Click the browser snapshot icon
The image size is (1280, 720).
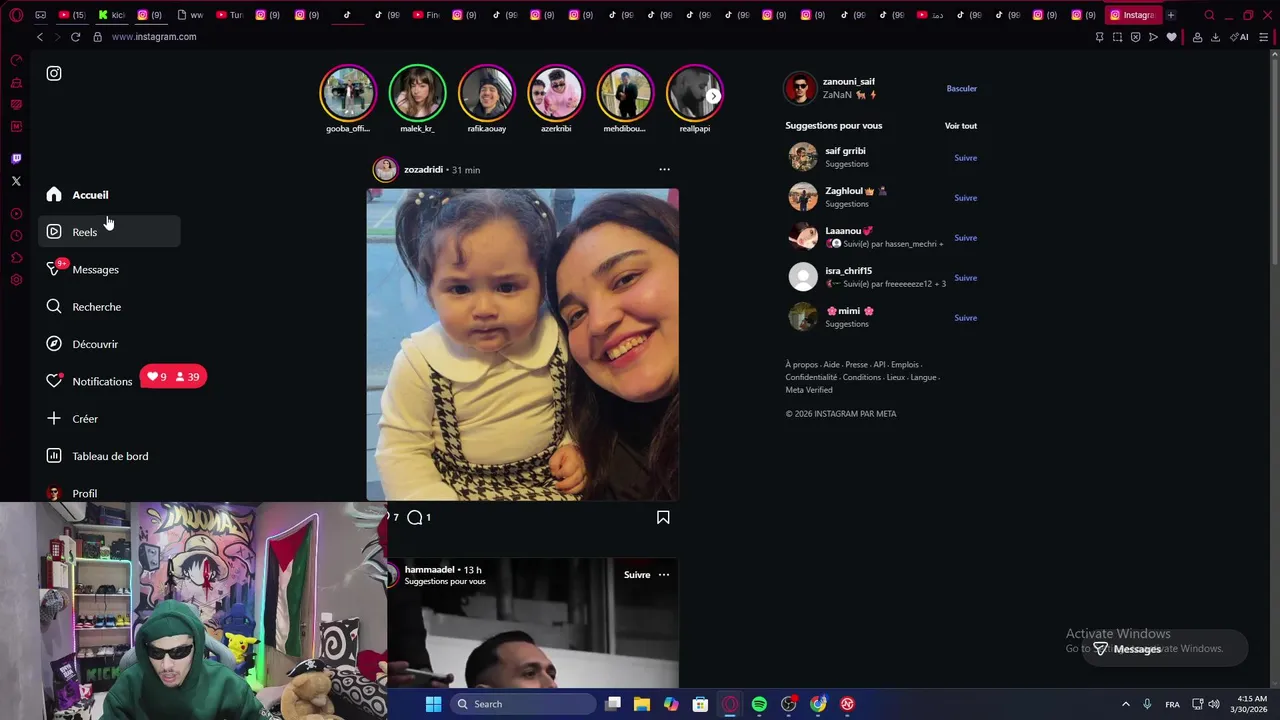[1117, 37]
